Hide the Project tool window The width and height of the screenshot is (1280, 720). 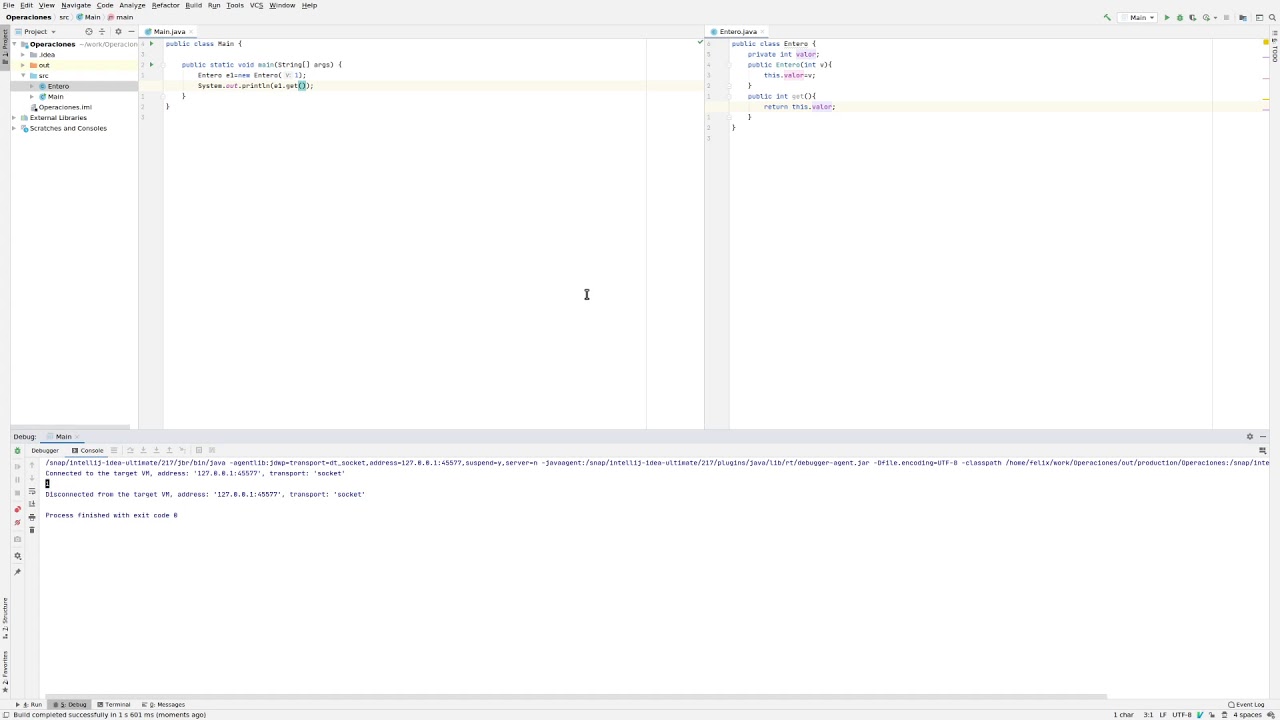(x=131, y=32)
